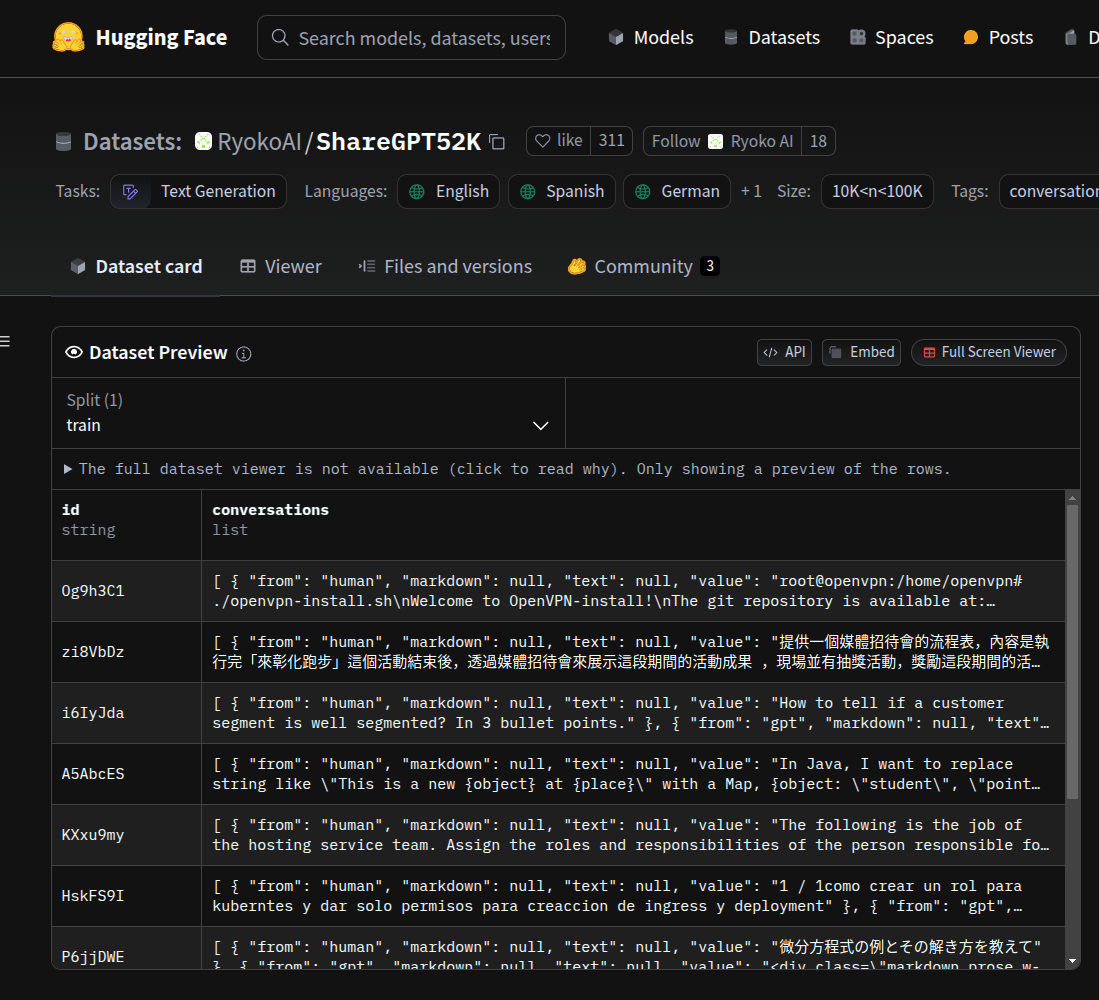The width and height of the screenshot is (1099, 1000).
Task: Click the Java replace string conversation cell
Action: (x=633, y=774)
